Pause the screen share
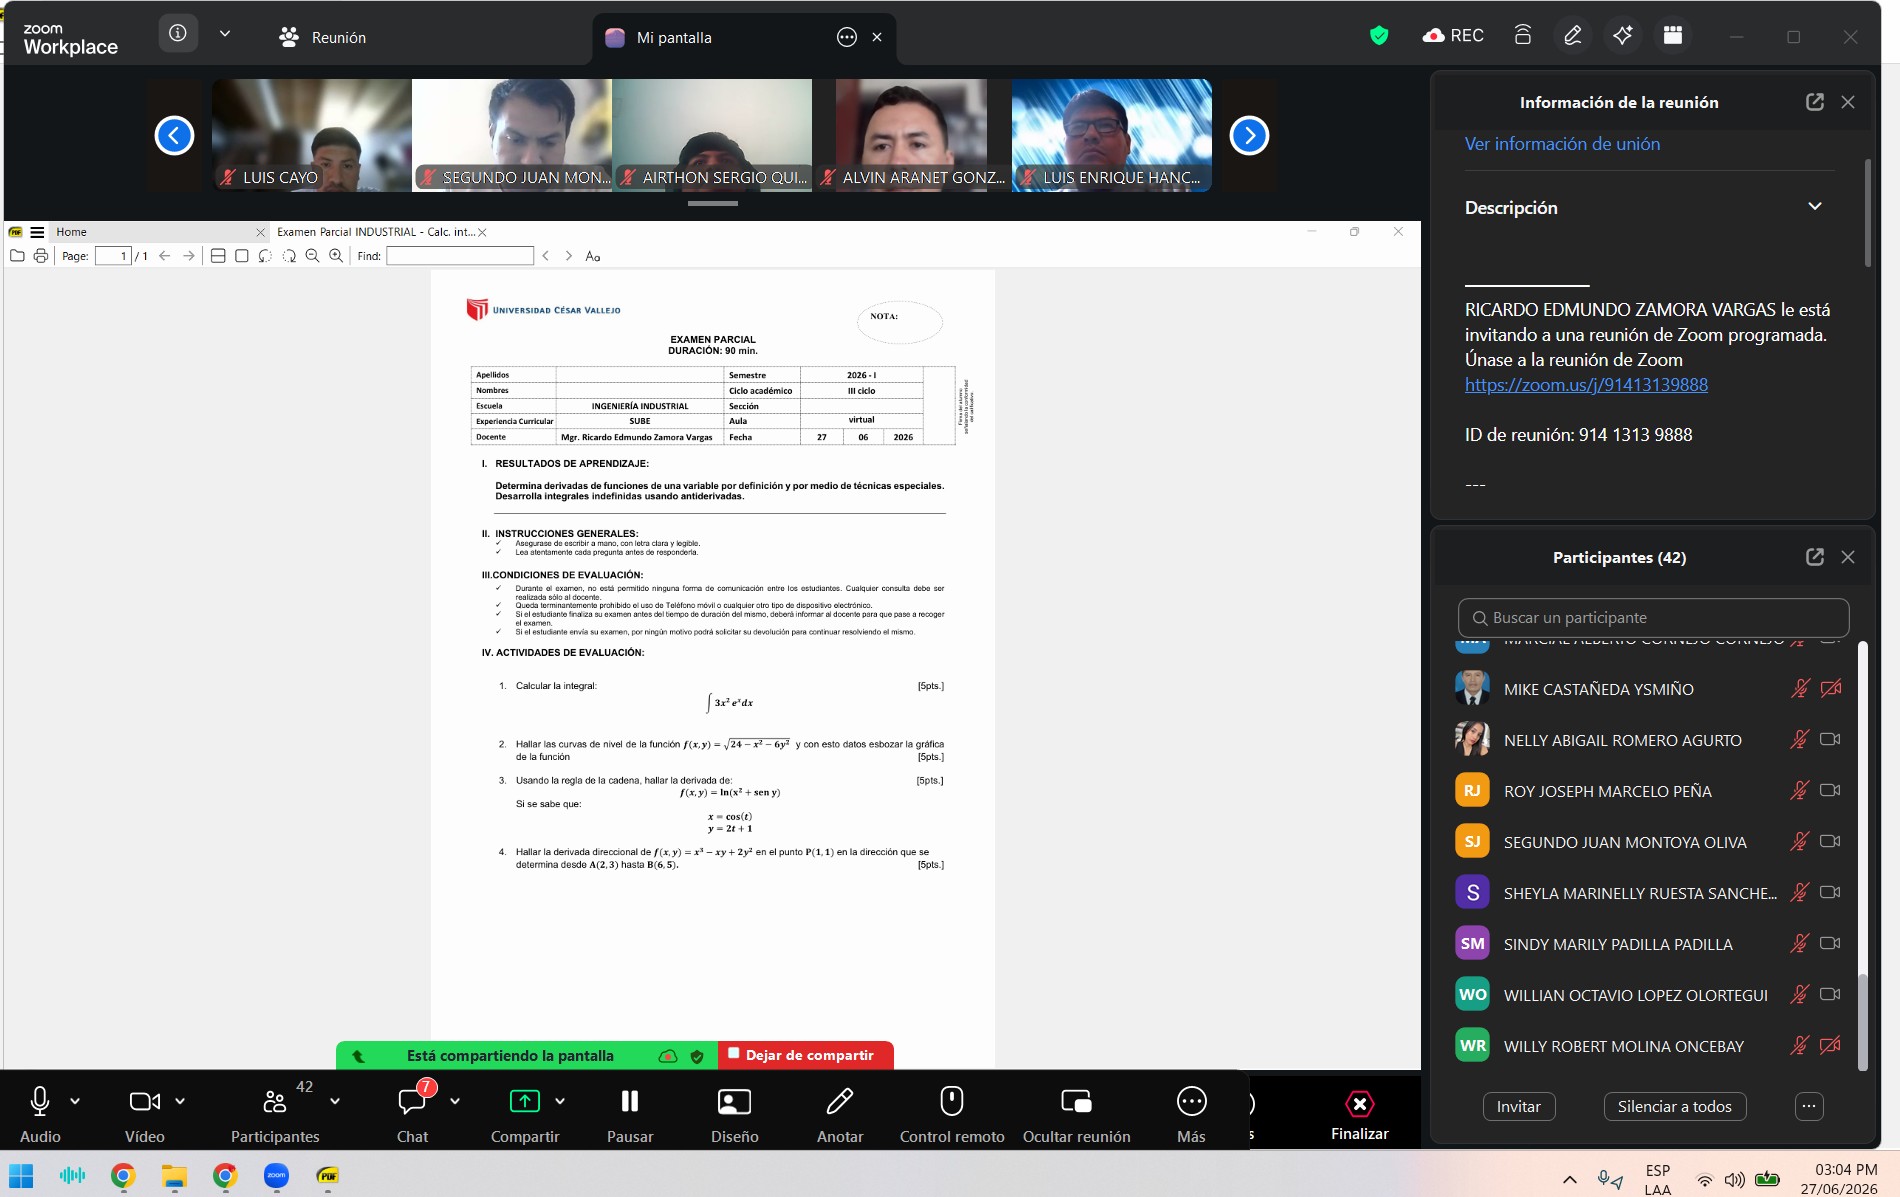This screenshot has width=1900, height=1197. [630, 1101]
